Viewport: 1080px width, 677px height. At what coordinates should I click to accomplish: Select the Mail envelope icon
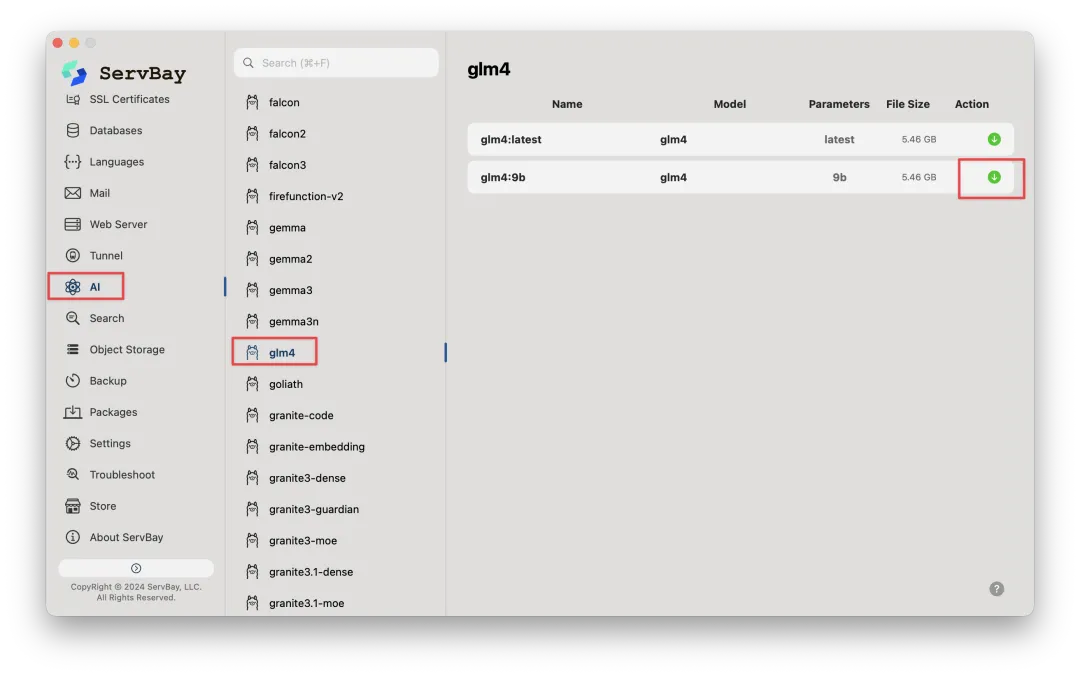tap(72, 193)
